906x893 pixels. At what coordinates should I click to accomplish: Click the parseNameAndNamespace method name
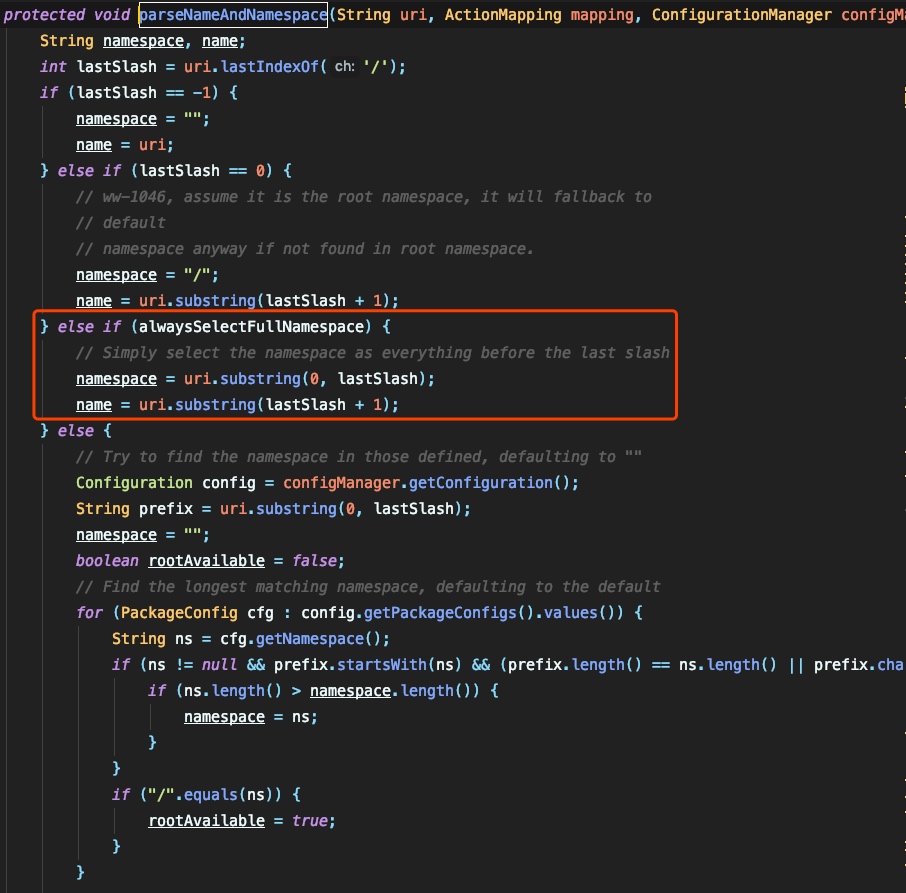232,14
